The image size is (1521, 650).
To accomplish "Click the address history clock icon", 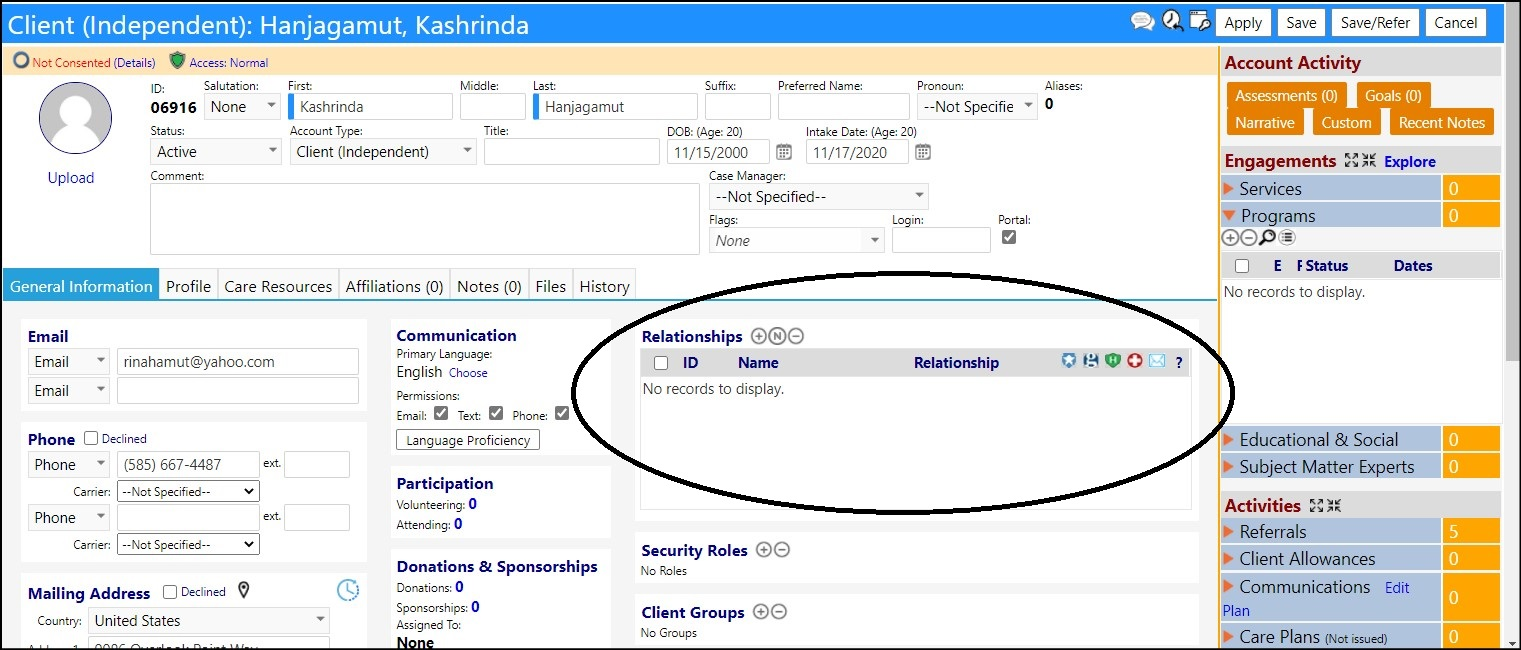I will [347, 590].
